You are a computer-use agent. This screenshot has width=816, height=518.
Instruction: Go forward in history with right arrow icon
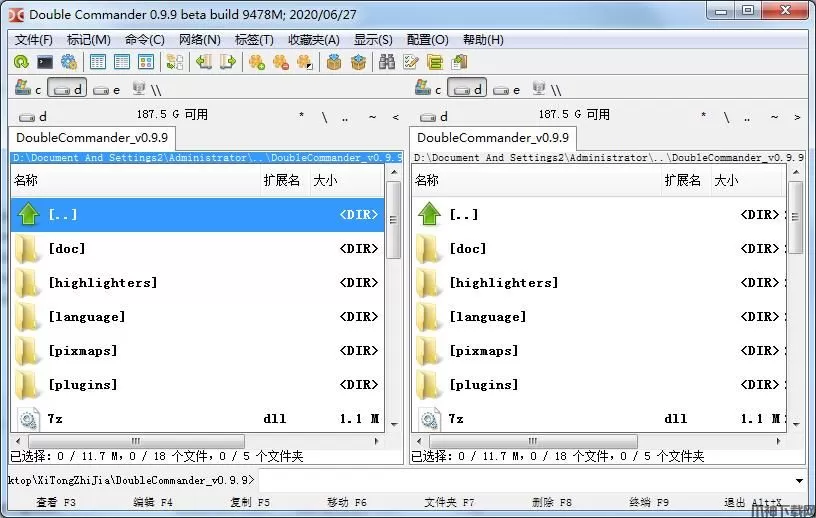pos(228,62)
